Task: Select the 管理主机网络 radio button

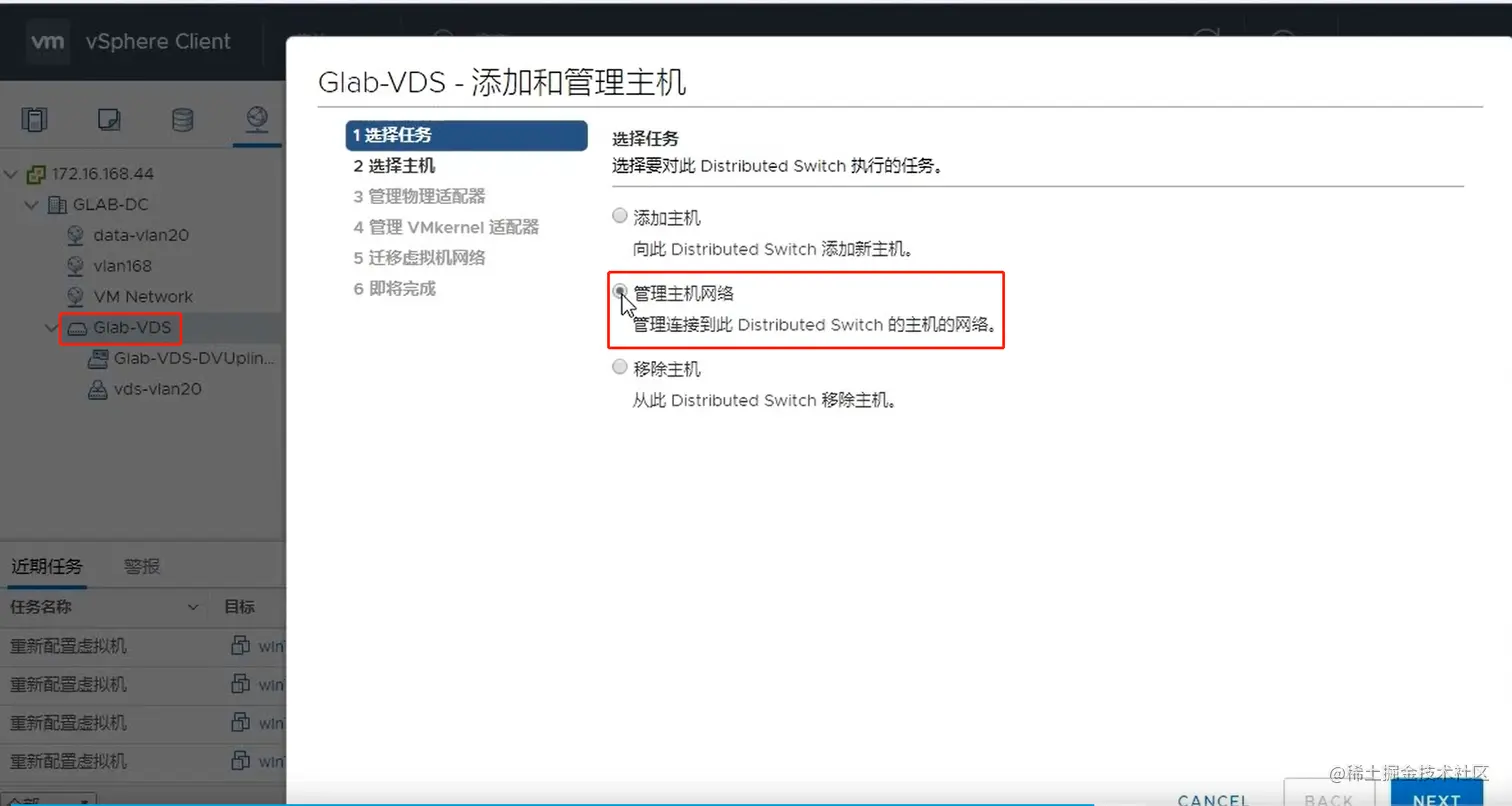Action: coord(620,292)
